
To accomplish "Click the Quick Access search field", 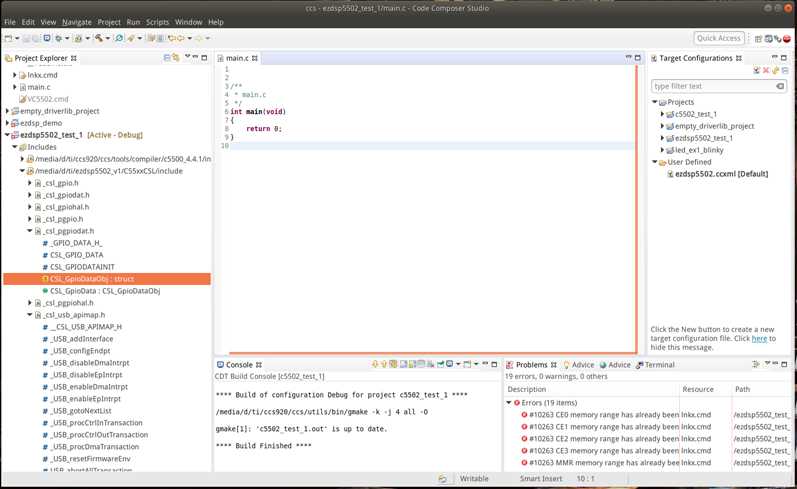I will pyautogui.click(x=719, y=38).
